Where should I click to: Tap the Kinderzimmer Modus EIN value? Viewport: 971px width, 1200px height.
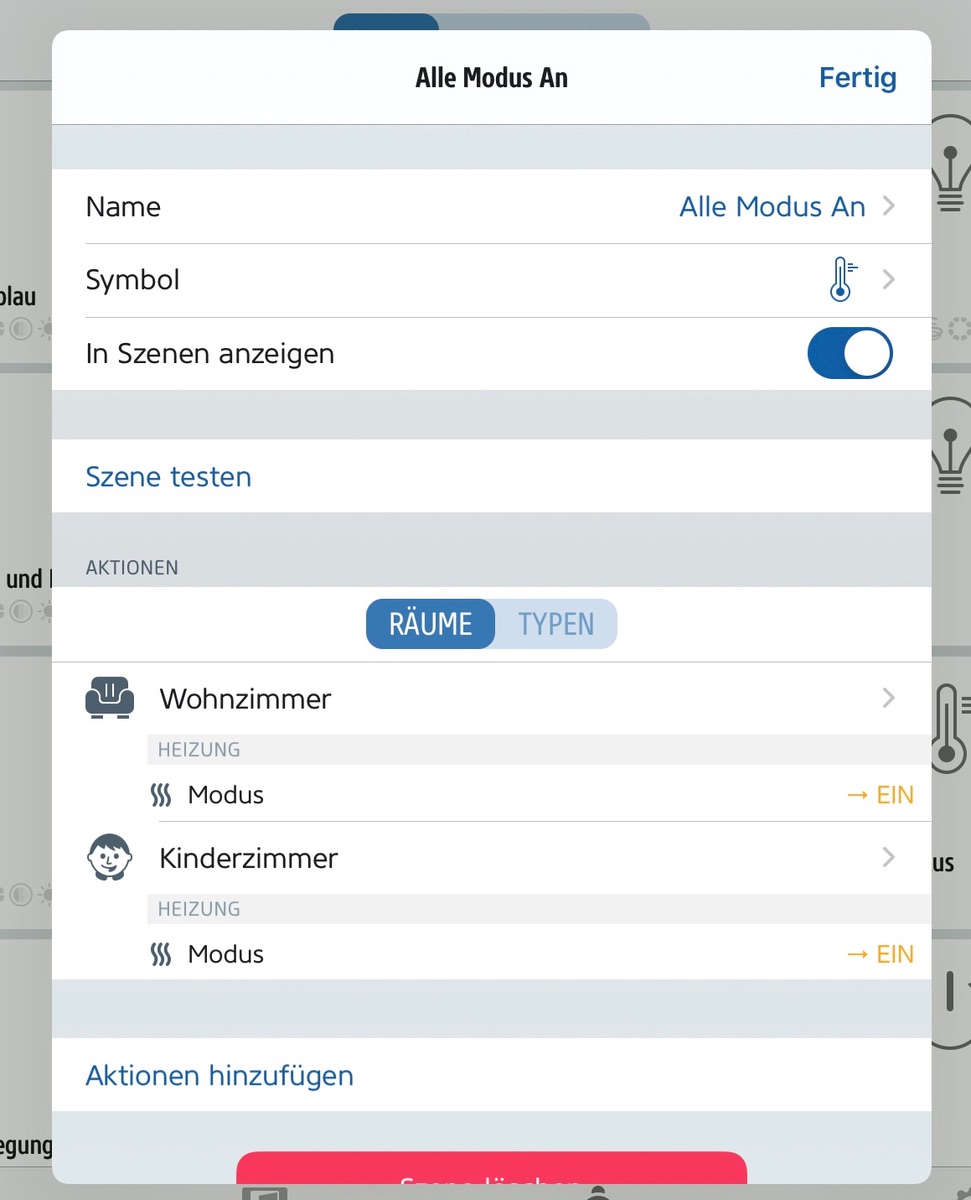pyautogui.click(x=880, y=954)
